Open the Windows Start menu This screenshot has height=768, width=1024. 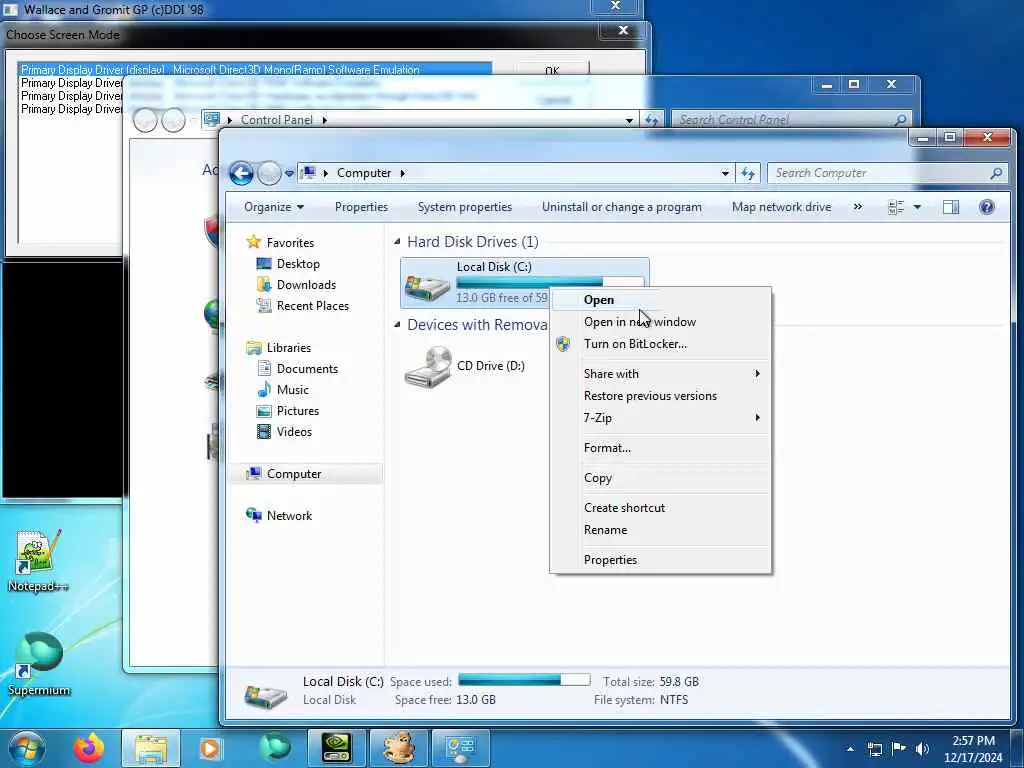point(27,748)
